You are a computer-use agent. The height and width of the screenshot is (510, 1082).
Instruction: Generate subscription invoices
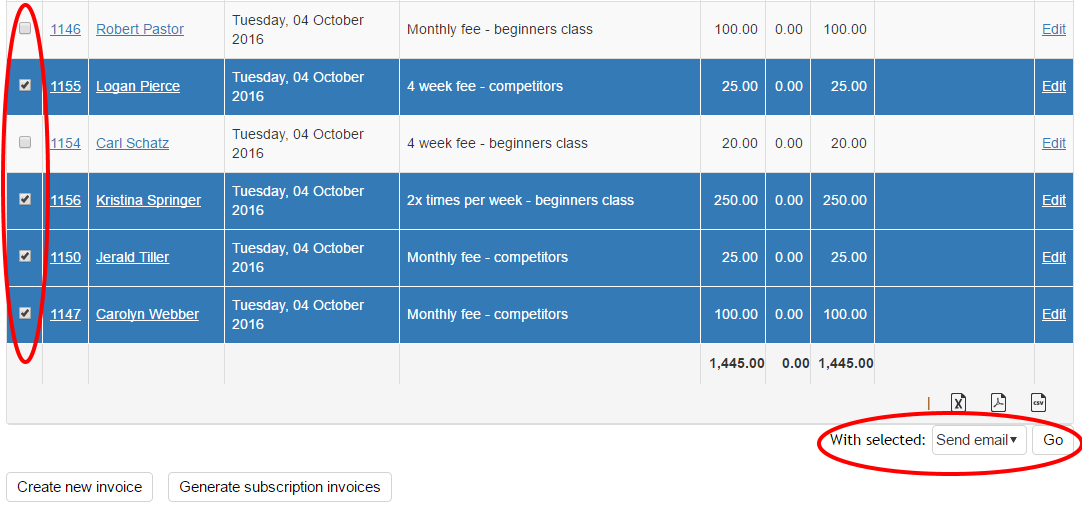pyautogui.click(x=279, y=487)
